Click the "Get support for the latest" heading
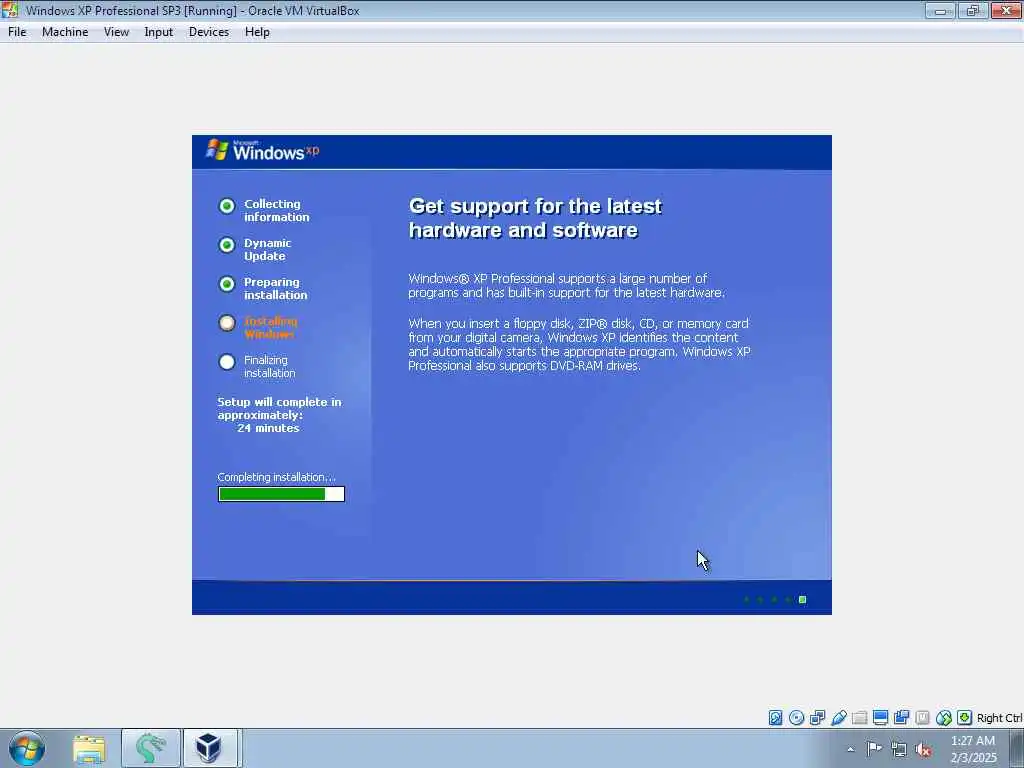This screenshot has width=1024, height=768. coord(536,206)
